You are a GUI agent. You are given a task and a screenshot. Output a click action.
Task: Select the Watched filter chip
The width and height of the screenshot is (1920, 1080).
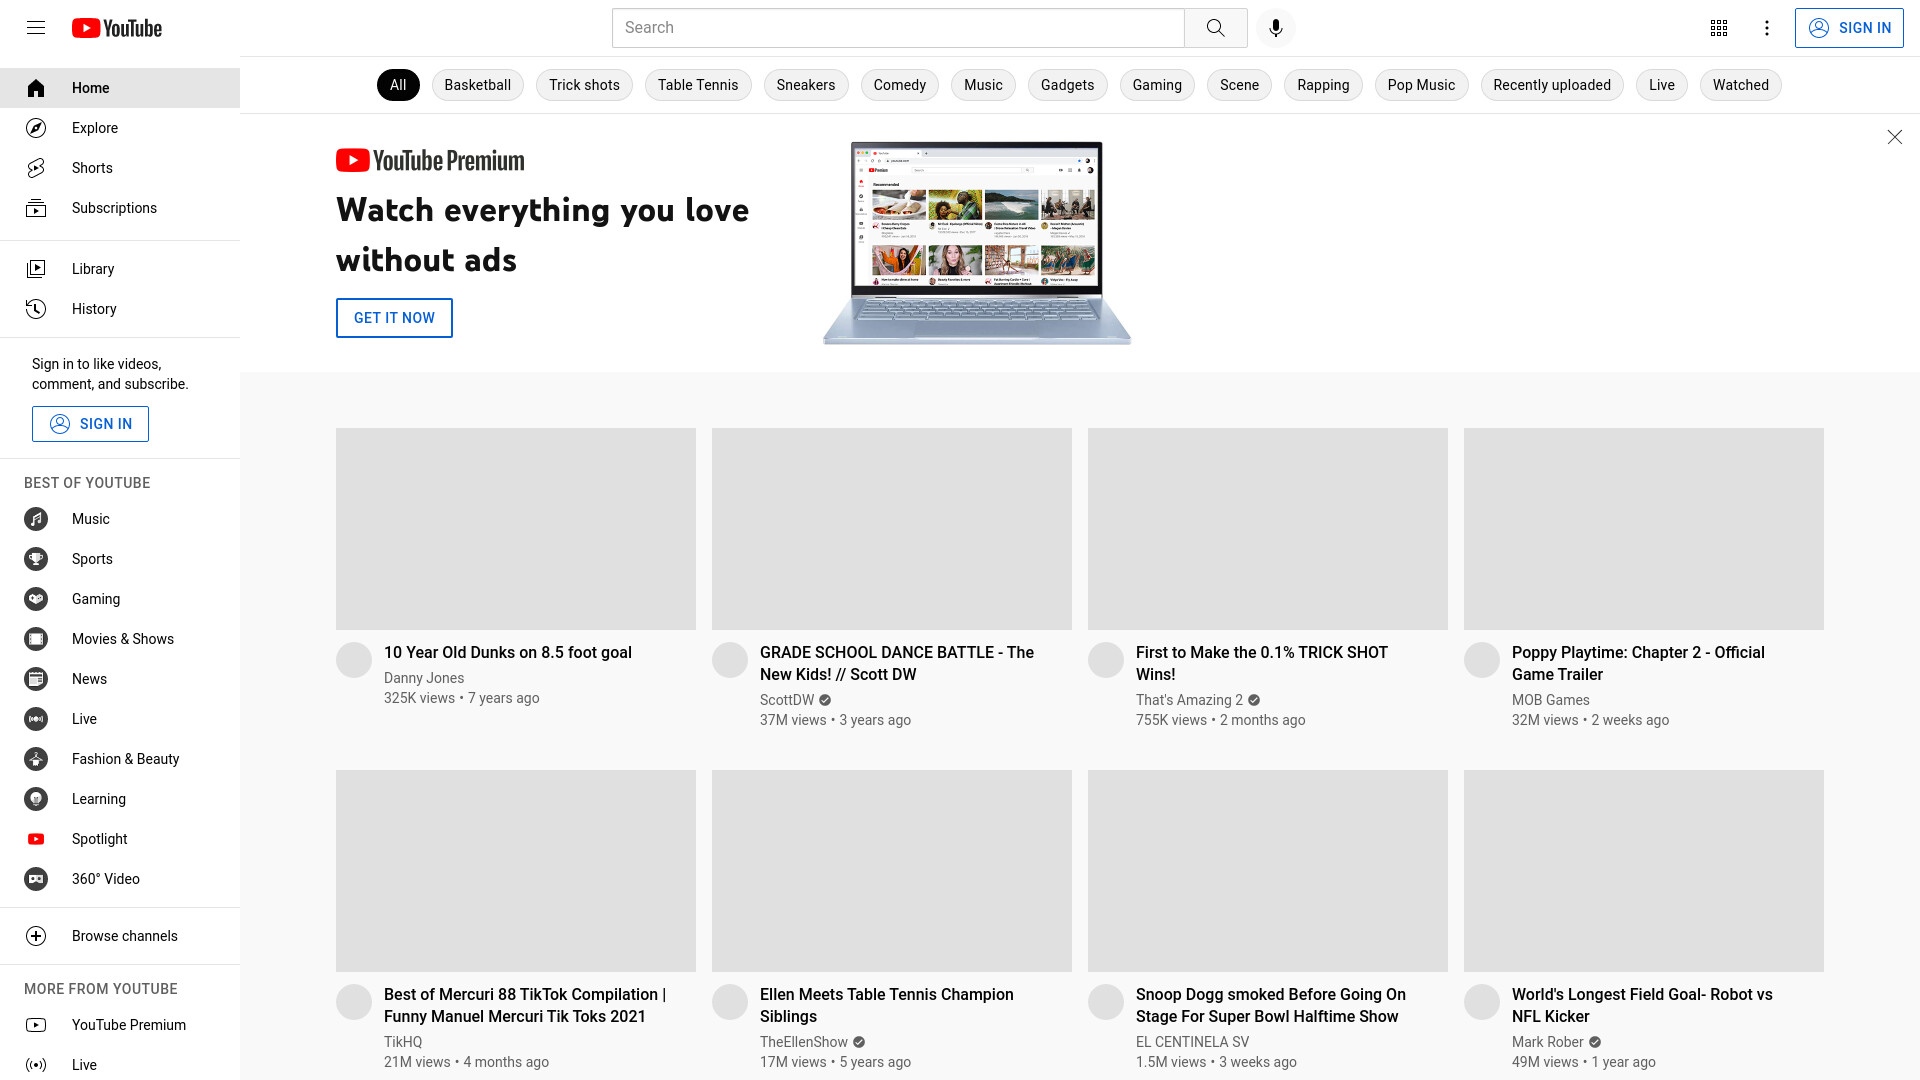click(1741, 85)
